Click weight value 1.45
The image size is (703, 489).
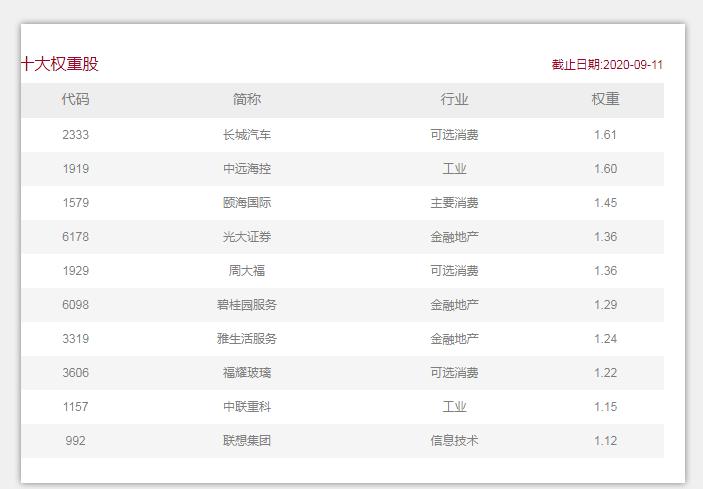605,203
